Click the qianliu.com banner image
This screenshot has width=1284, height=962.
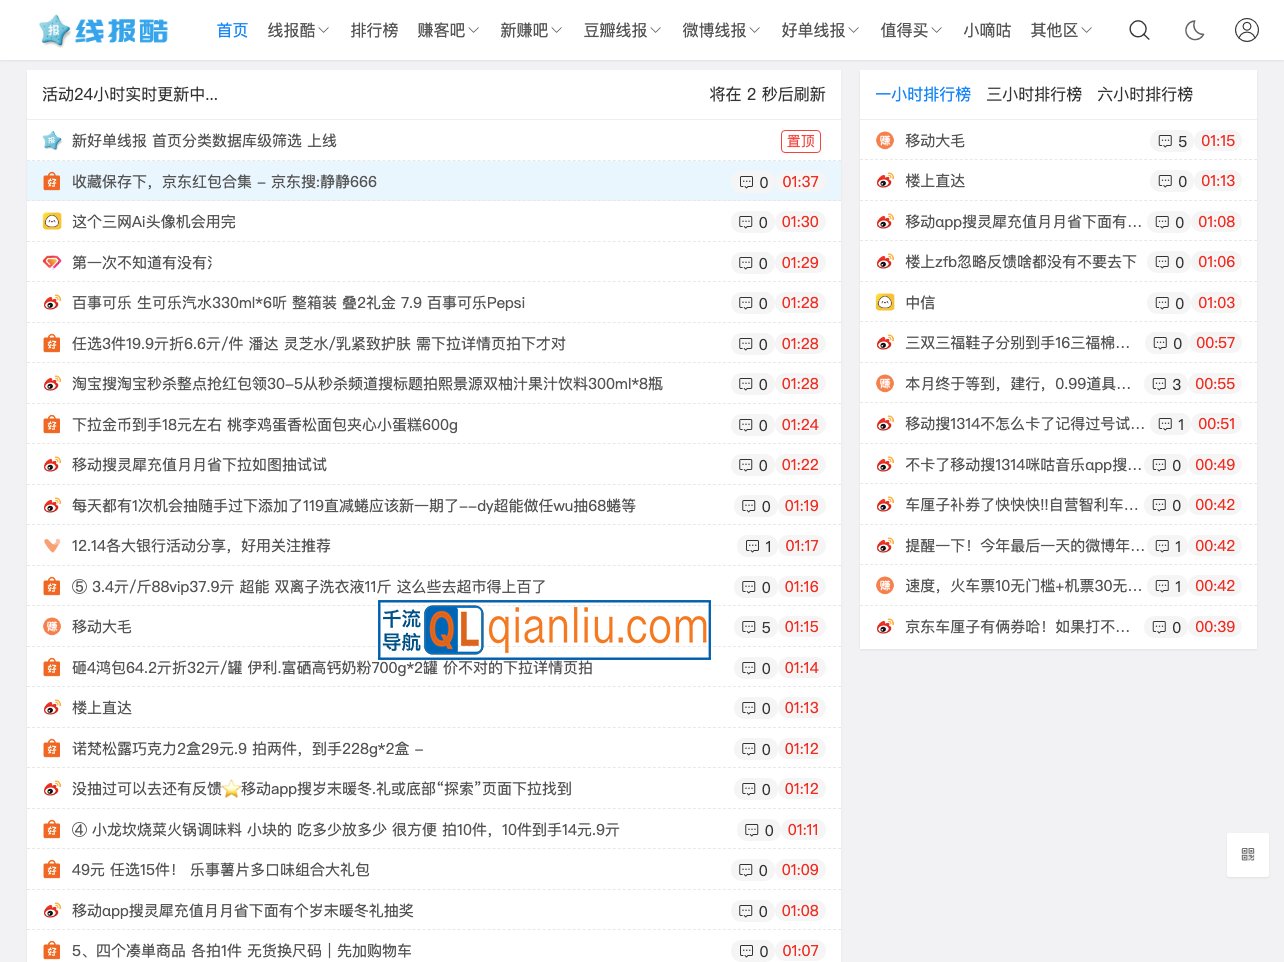click(x=545, y=629)
